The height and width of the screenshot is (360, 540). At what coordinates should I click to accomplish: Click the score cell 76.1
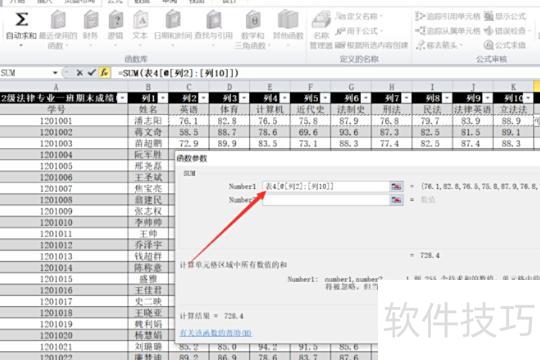189,121
